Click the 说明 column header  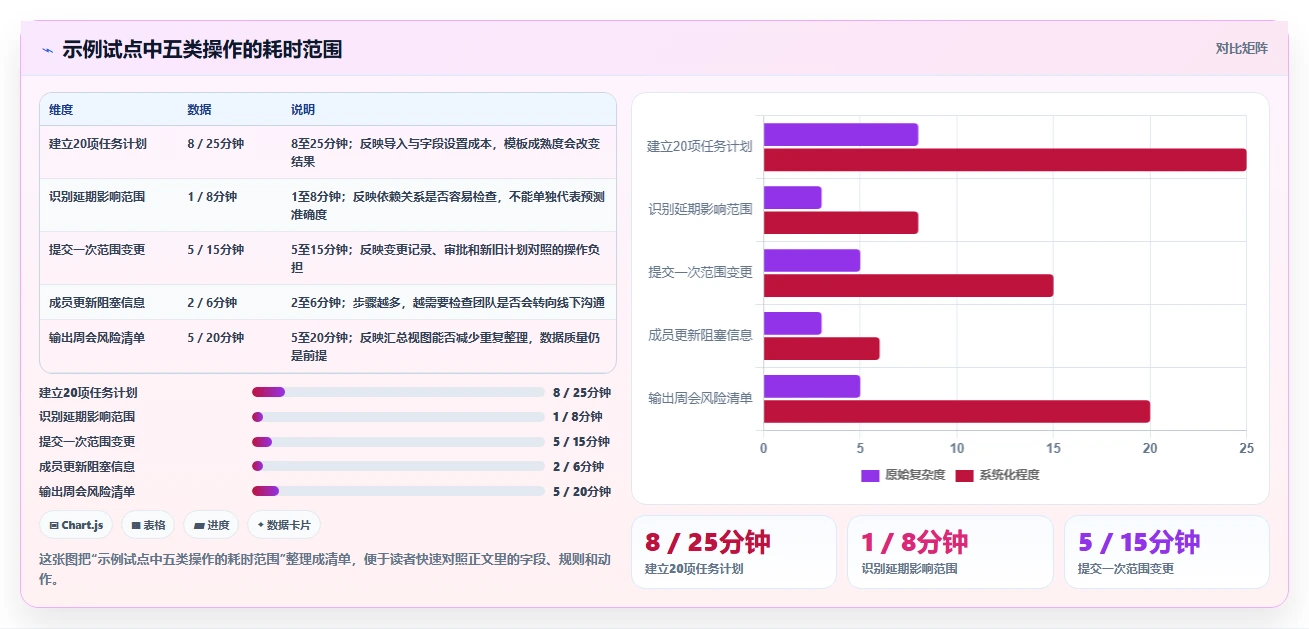point(303,109)
